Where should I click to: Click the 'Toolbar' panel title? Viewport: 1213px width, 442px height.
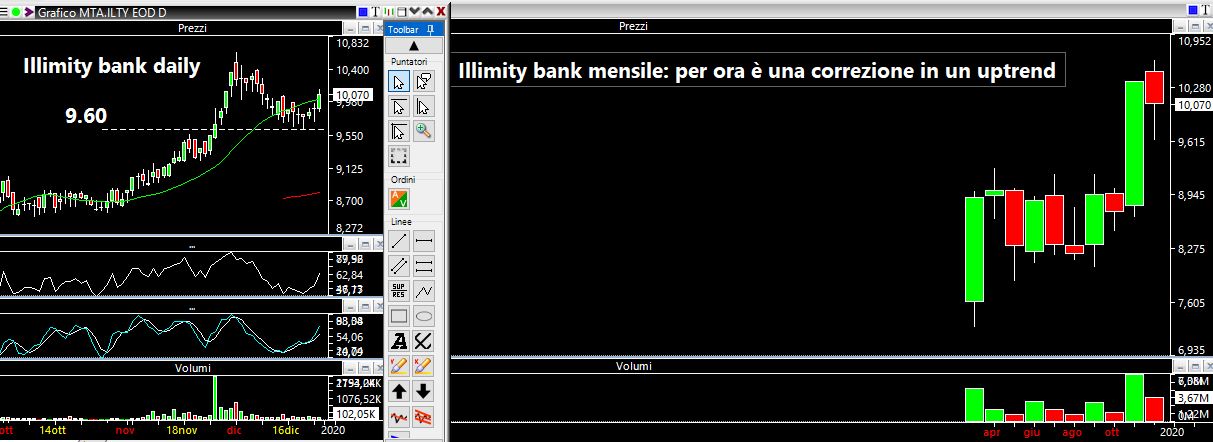click(403, 30)
